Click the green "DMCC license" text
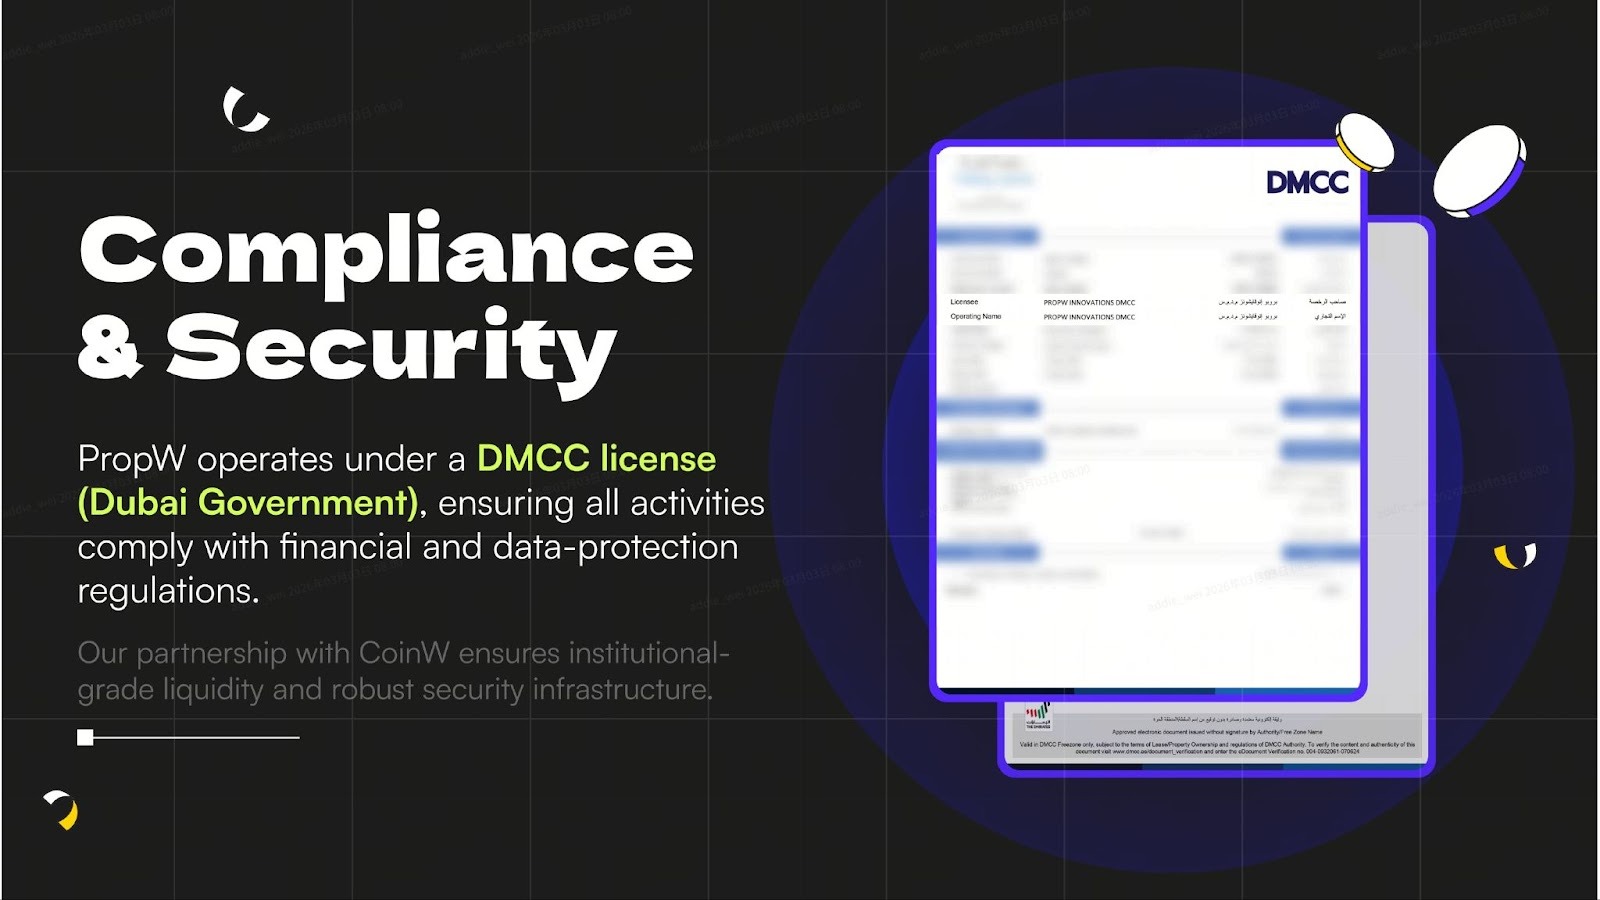The width and height of the screenshot is (1600, 900). click(x=596, y=459)
